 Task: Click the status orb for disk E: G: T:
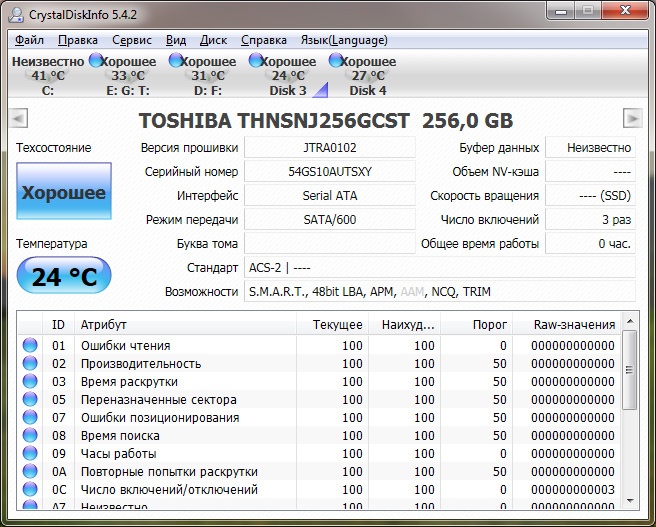96,60
